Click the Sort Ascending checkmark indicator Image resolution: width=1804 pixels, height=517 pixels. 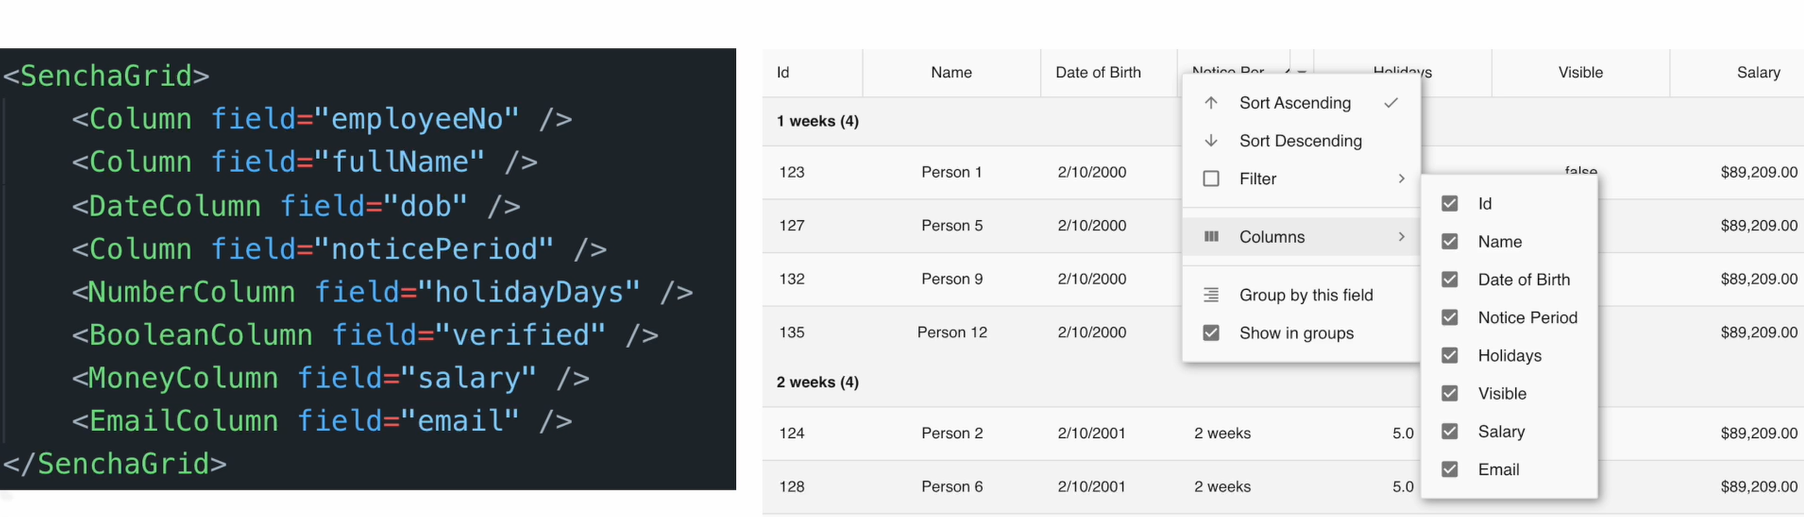coord(1391,103)
